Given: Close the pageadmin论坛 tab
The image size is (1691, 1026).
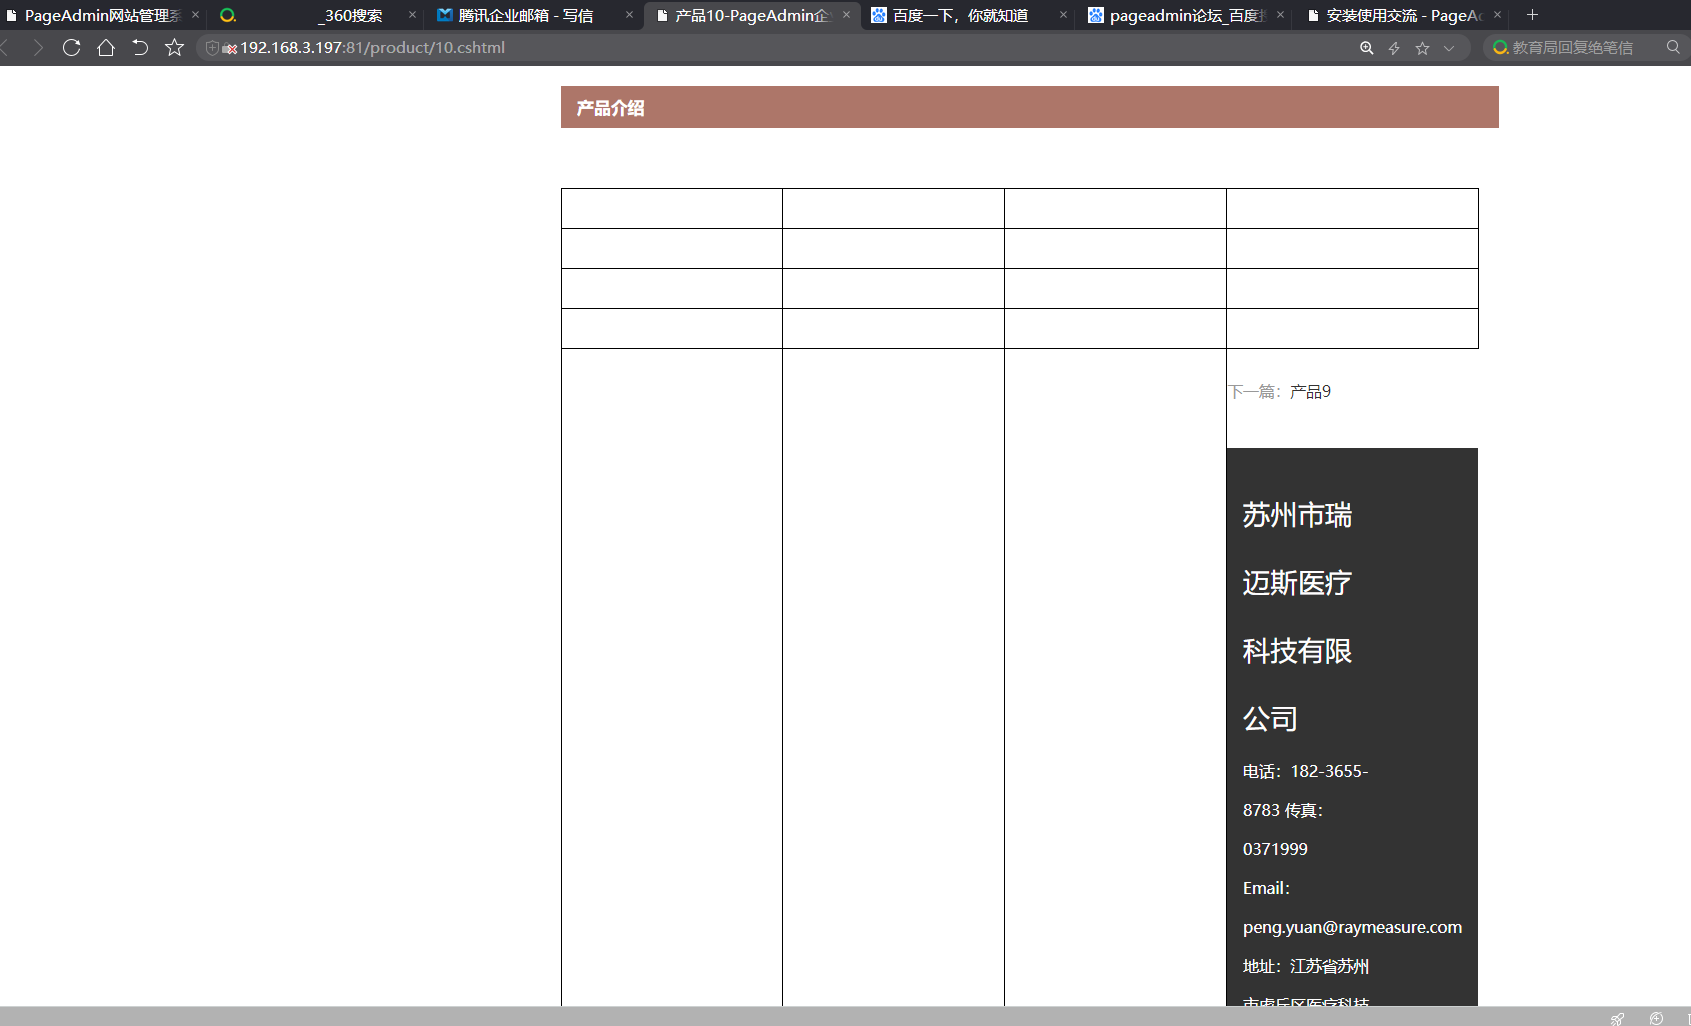Looking at the screenshot, I should pyautogui.click(x=1280, y=15).
